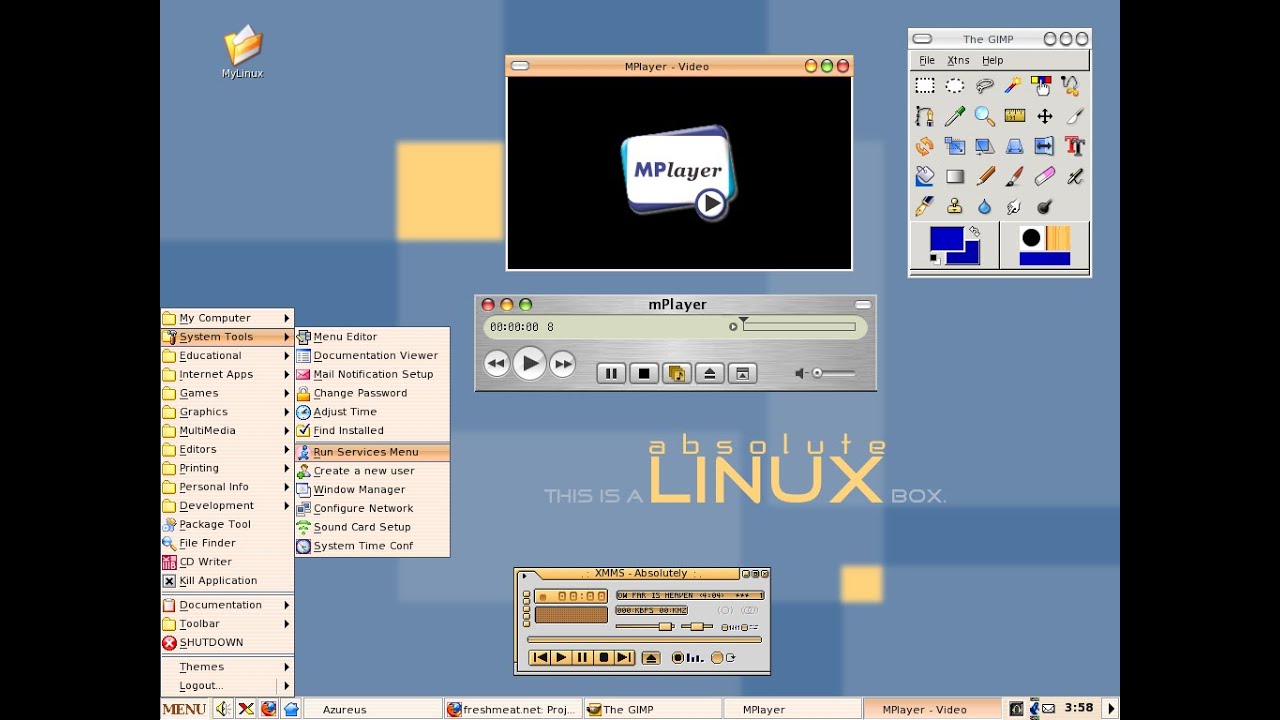Select the Free Select lasso tool
The width and height of the screenshot is (1280, 720).
(985, 86)
